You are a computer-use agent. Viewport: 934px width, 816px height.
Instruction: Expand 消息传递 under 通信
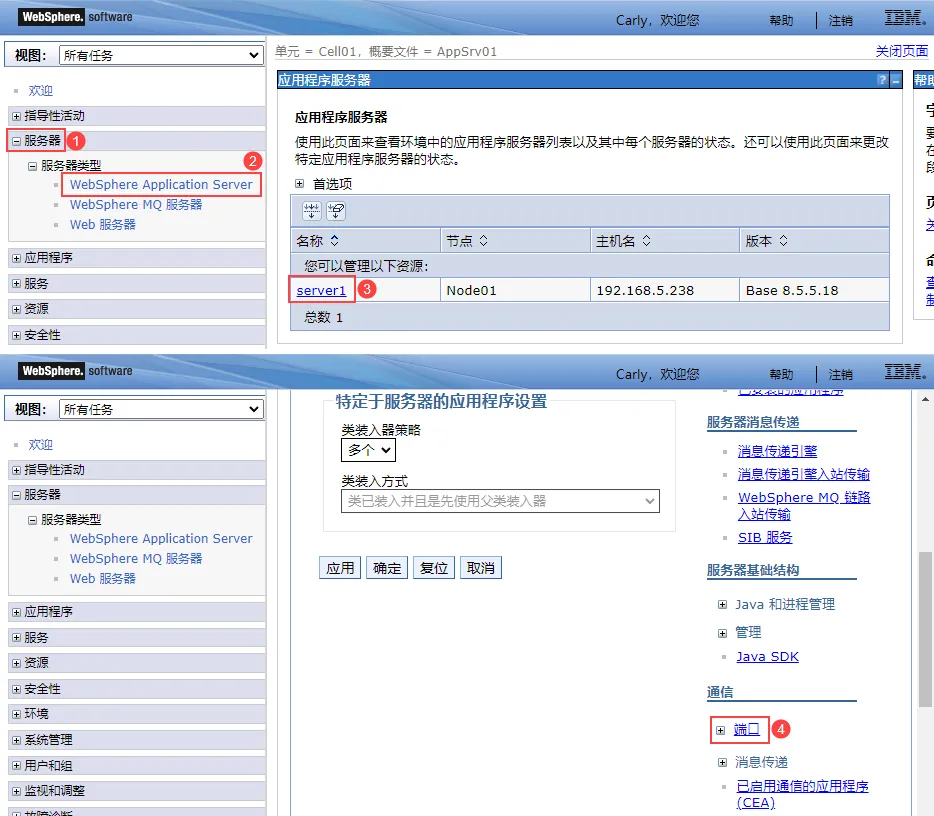(x=723, y=762)
